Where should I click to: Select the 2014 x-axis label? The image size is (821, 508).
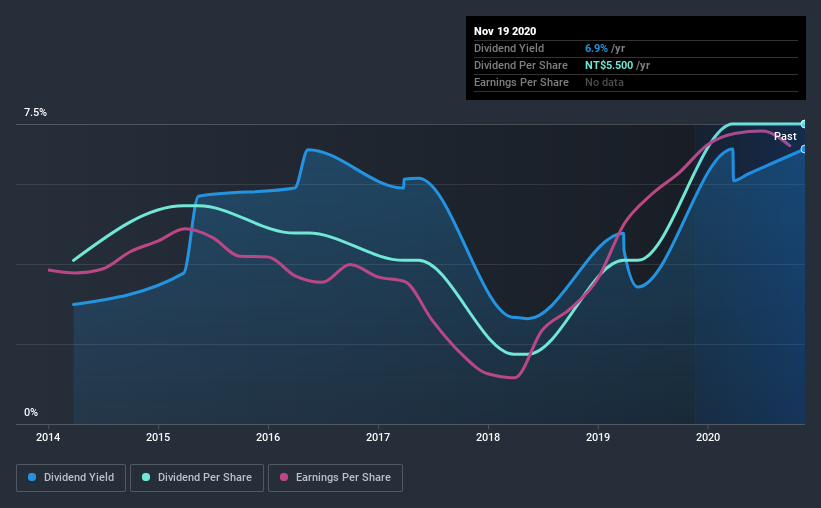[x=48, y=437]
